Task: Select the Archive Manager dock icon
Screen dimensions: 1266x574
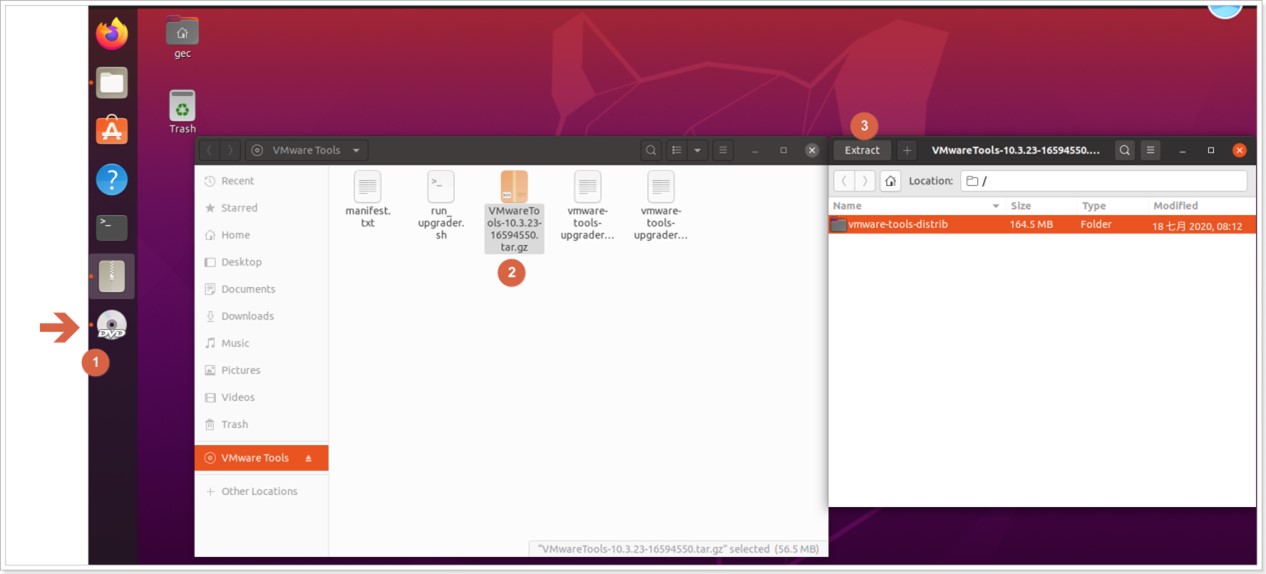Action: pyautogui.click(x=112, y=275)
